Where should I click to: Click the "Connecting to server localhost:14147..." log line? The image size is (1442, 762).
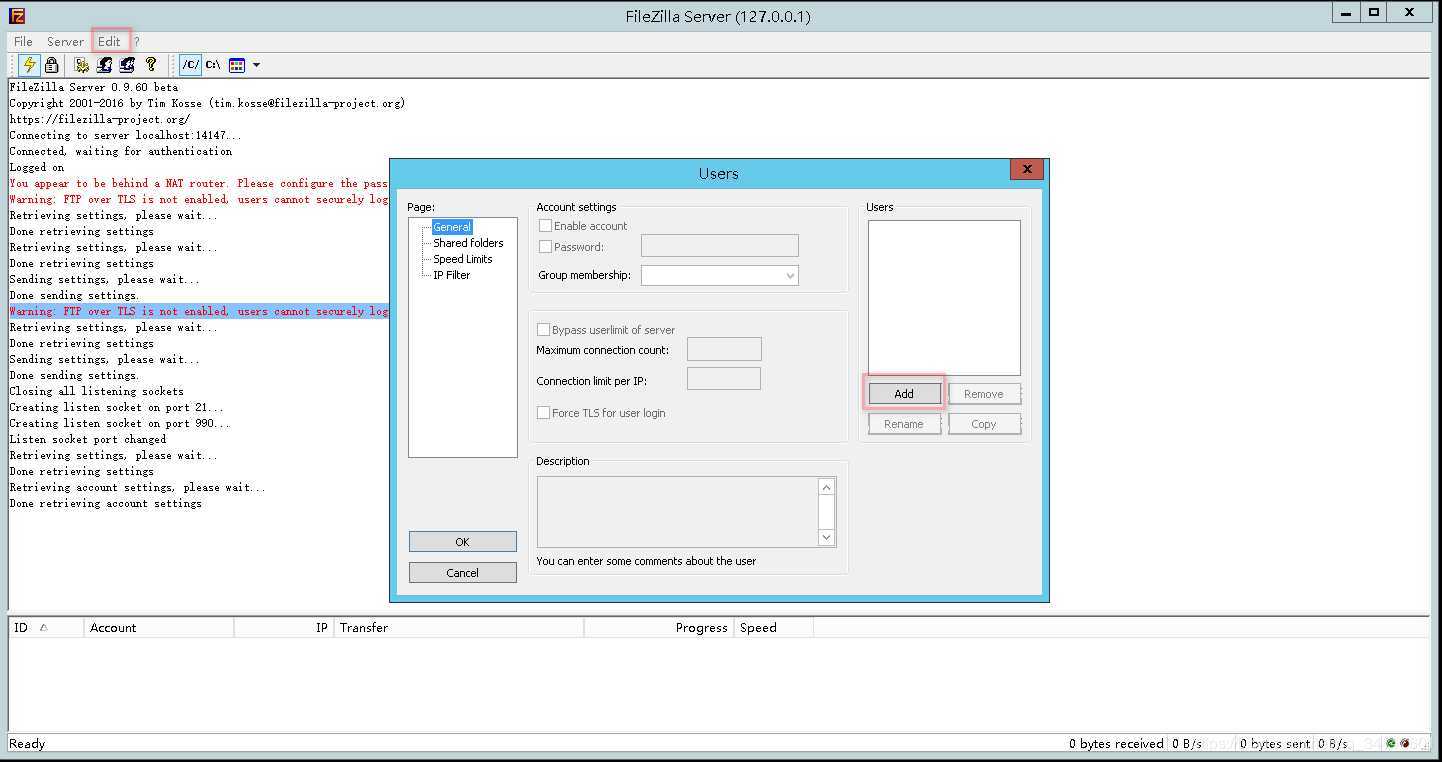click(125, 135)
